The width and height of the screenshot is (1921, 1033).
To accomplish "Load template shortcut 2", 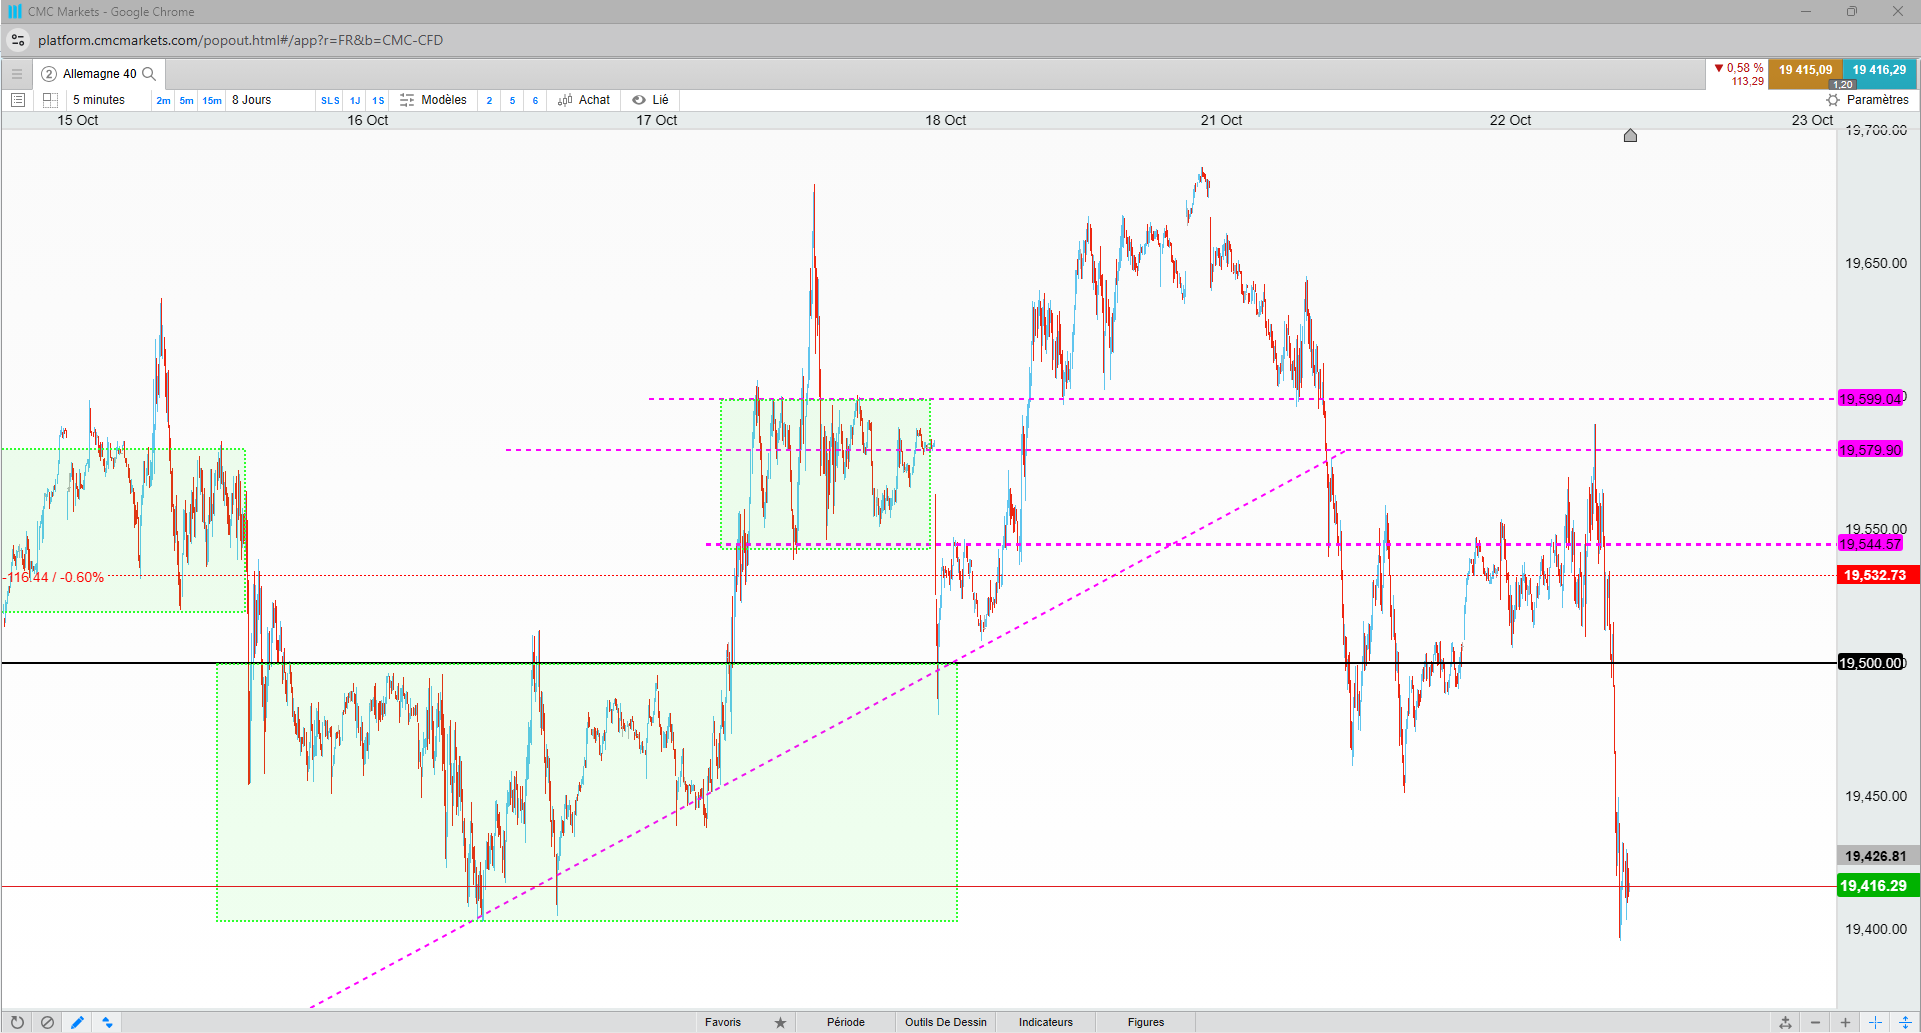I will click(489, 100).
